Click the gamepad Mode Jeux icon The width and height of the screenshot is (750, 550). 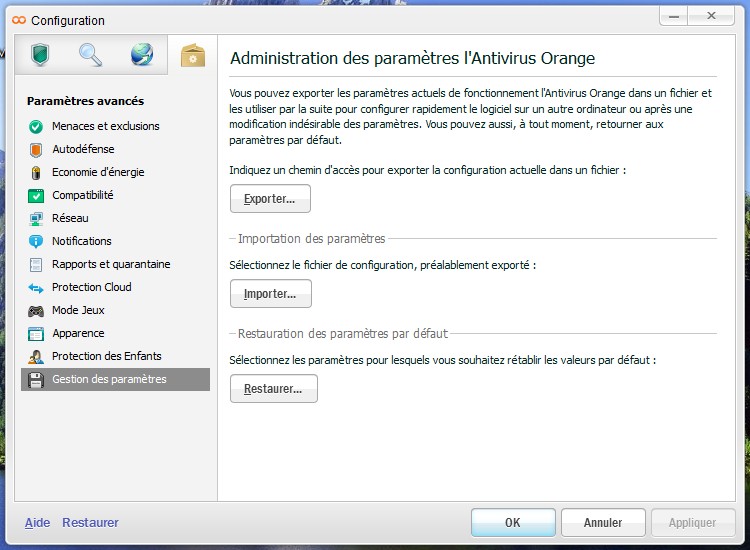[x=36, y=311]
